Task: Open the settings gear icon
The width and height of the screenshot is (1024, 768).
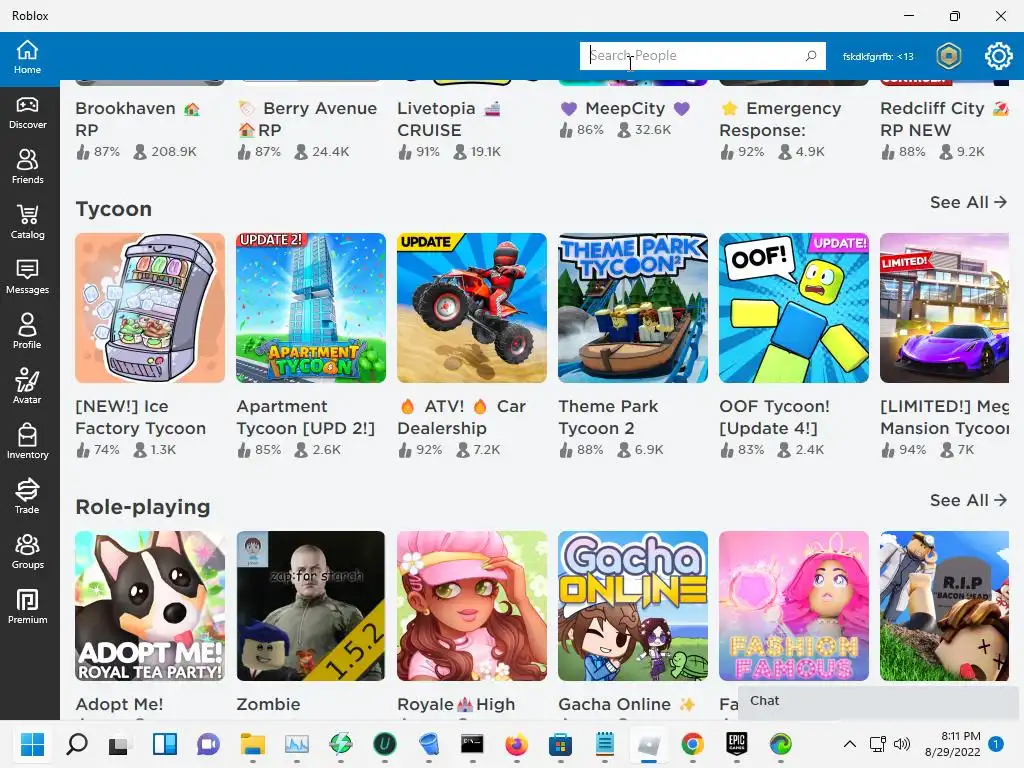Action: [998, 56]
